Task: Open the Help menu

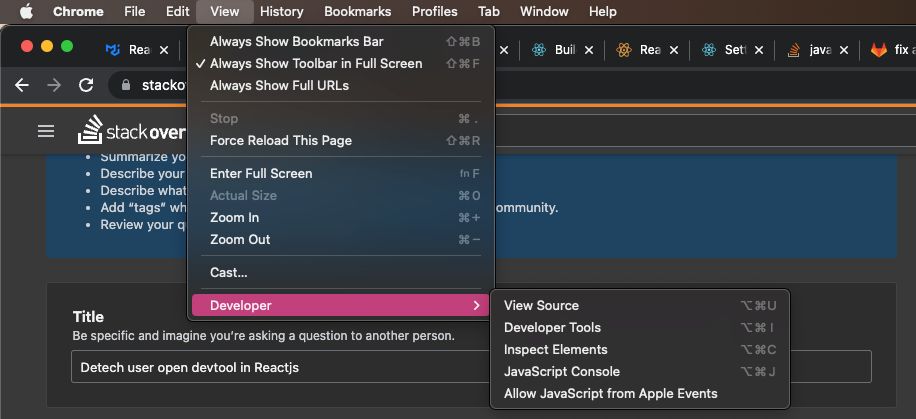Action: coord(602,11)
